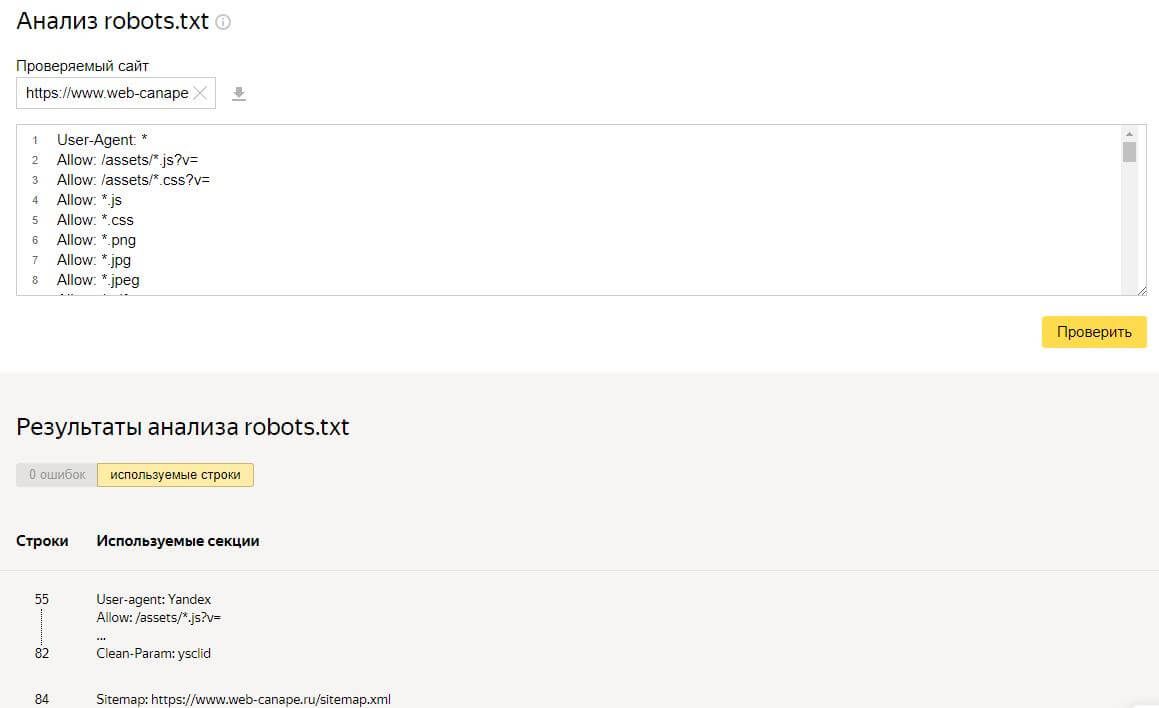Image resolution: width=1159 pixels, height=708 pixels.
Task: Click the info icon beside Анализ robots.txt
Action: (223, 22)
